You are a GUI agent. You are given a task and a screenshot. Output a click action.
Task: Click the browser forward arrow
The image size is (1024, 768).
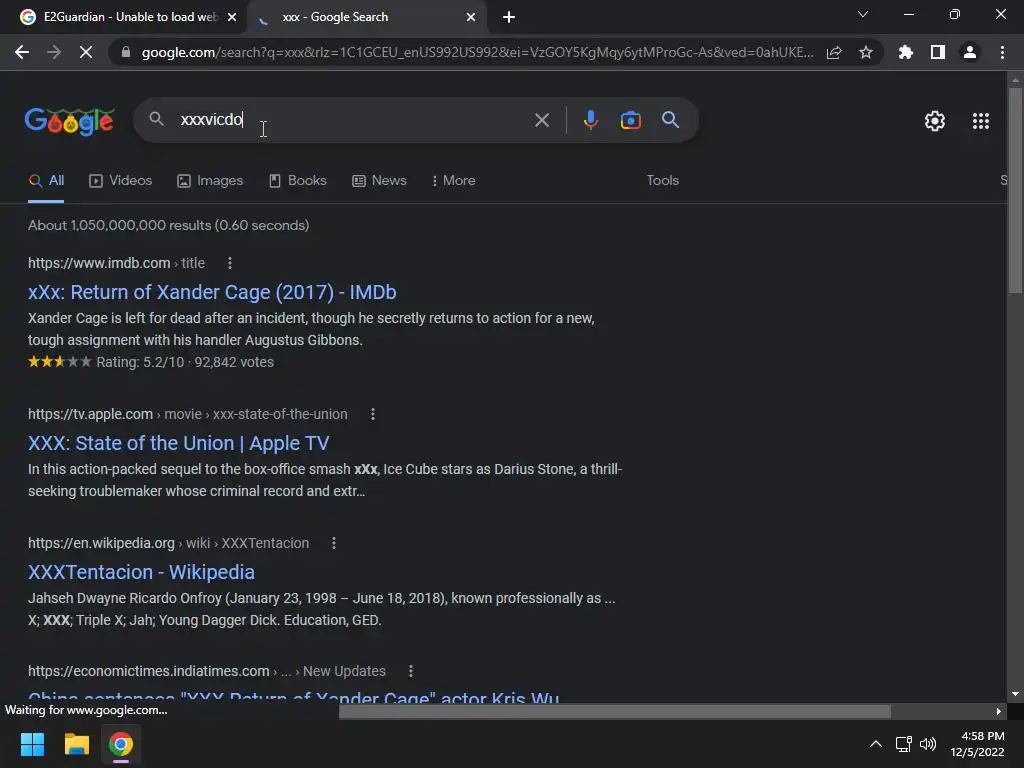pos(54,52)
